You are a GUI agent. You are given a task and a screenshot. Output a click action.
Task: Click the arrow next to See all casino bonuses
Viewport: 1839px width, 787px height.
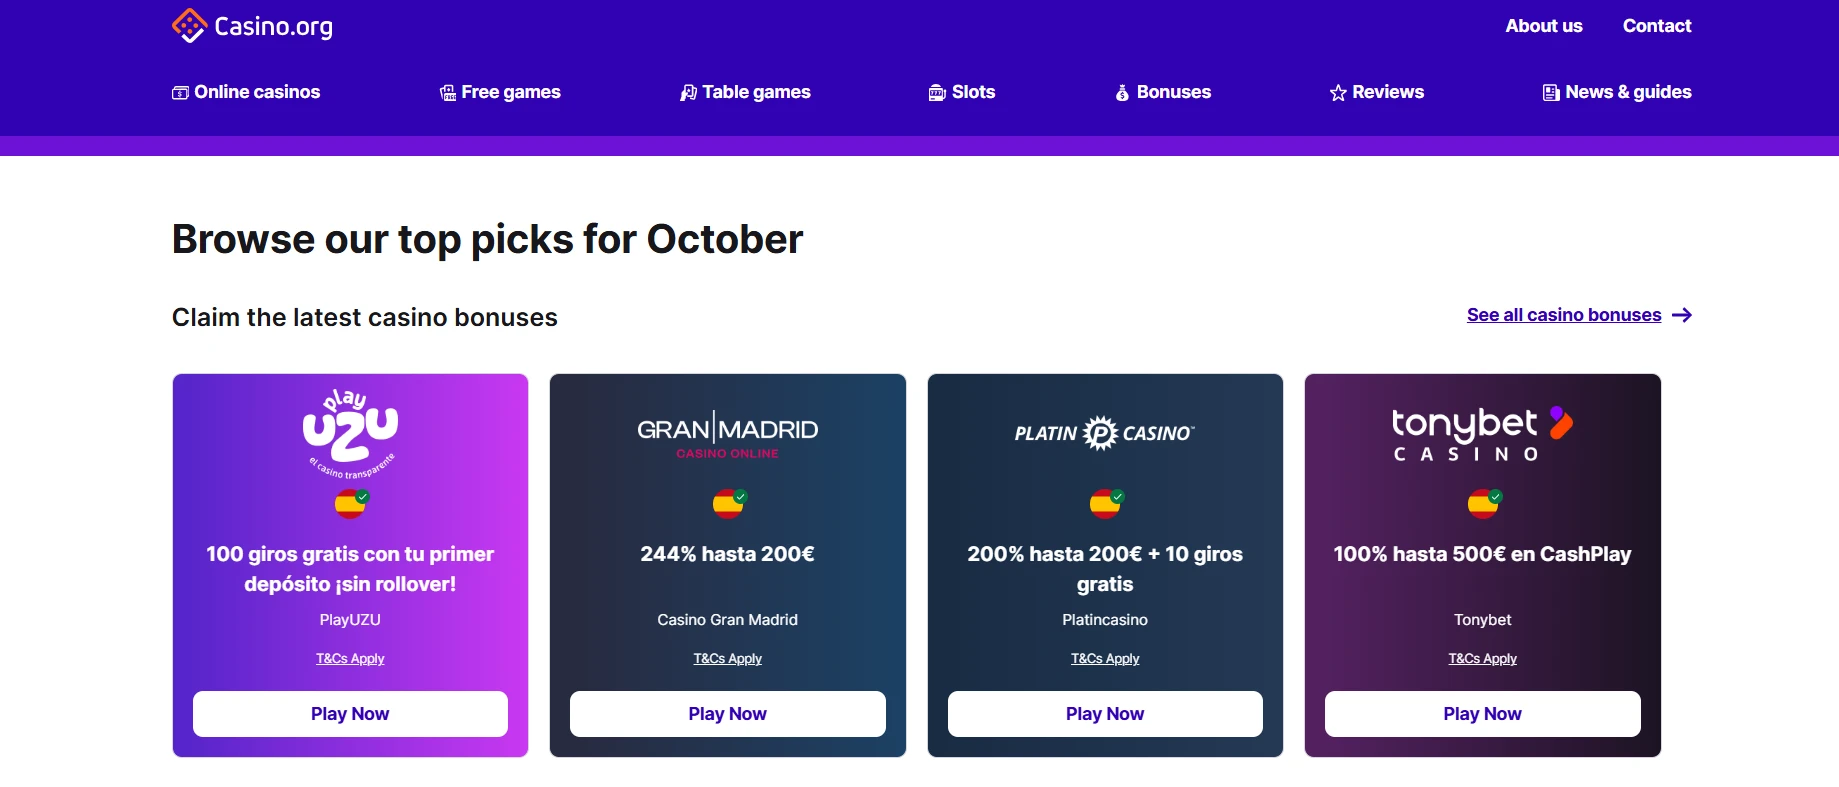coord(1682,315)
